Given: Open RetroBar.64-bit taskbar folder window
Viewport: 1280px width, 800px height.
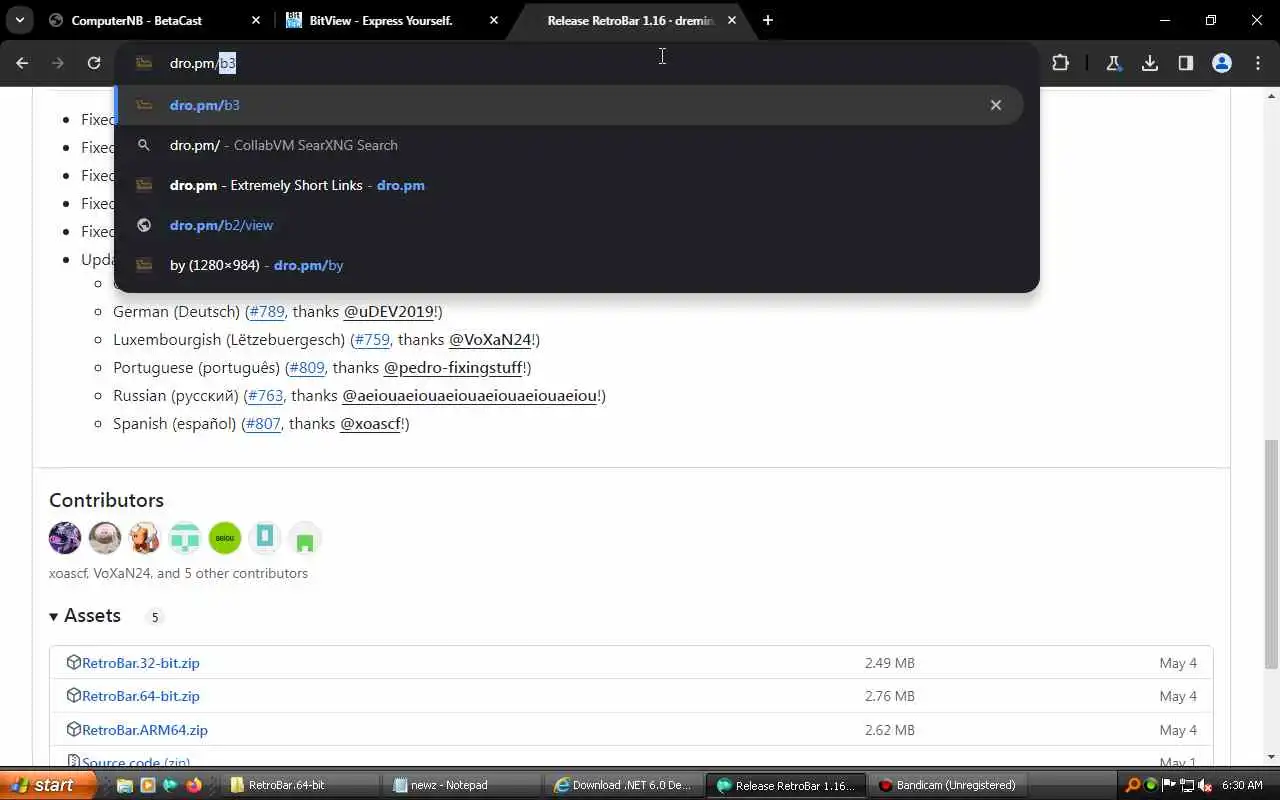Looking at the screenshot, I should [x=303, y=785].
